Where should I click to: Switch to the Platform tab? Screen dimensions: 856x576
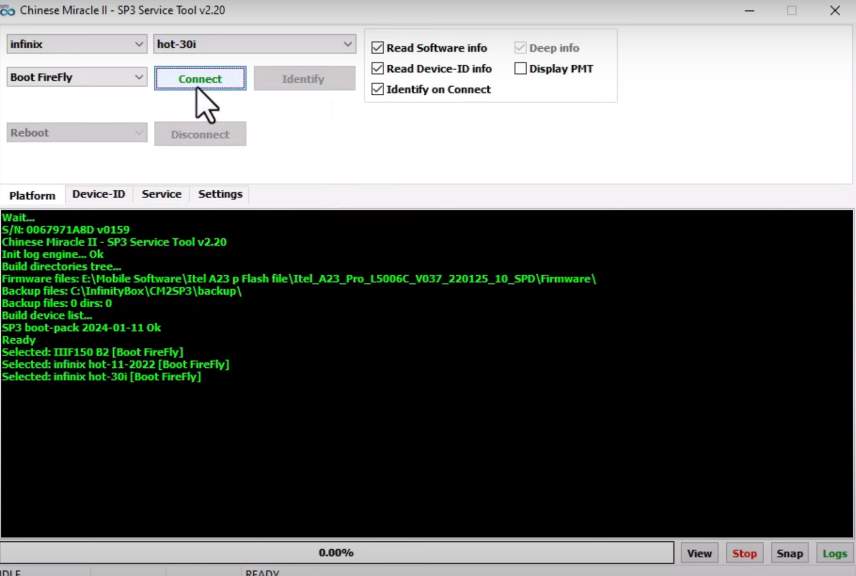click(x=32, y=195)
